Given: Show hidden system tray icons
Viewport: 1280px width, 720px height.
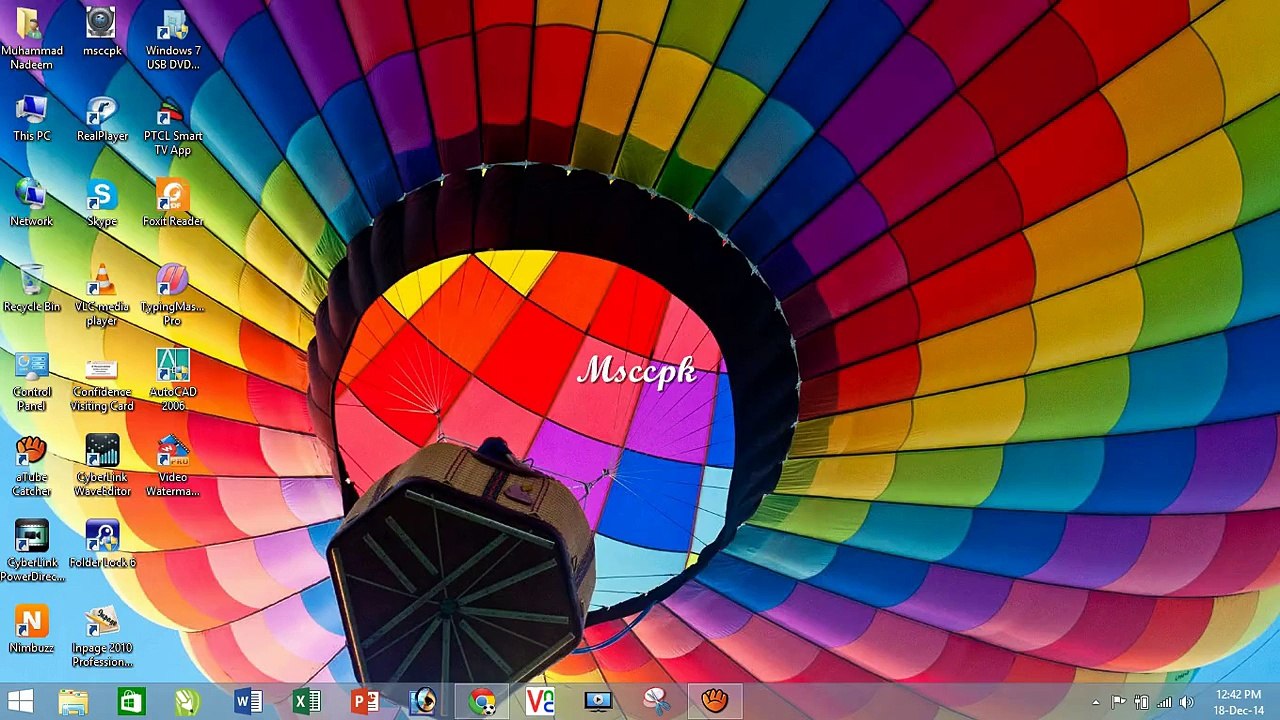Looking at the screenshot, I should tap(1096, 702).
